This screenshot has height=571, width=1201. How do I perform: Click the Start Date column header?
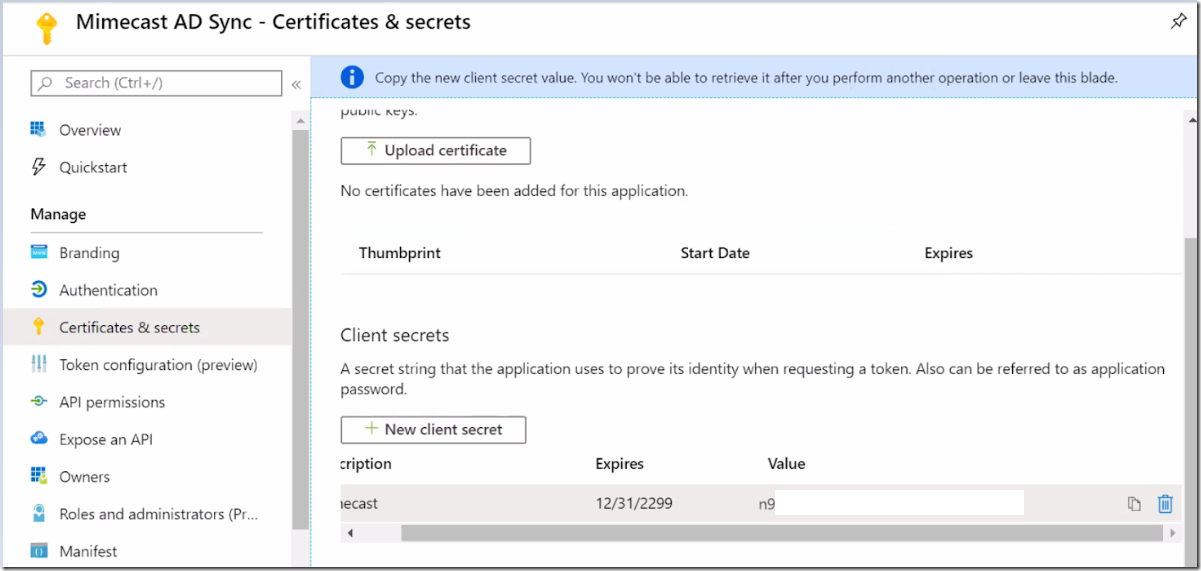(715, 253)
